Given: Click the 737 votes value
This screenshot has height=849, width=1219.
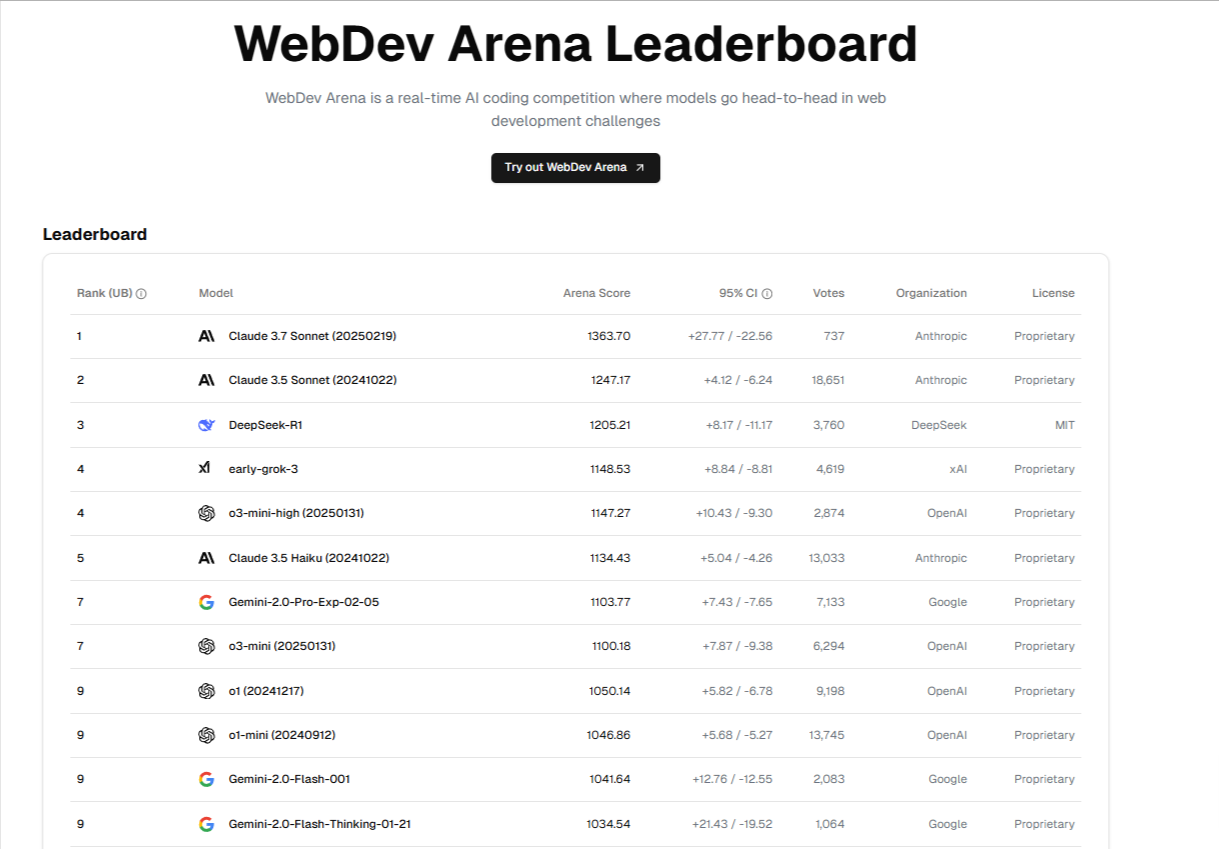Looking at the screenshot, I should [x=834, y=336].
